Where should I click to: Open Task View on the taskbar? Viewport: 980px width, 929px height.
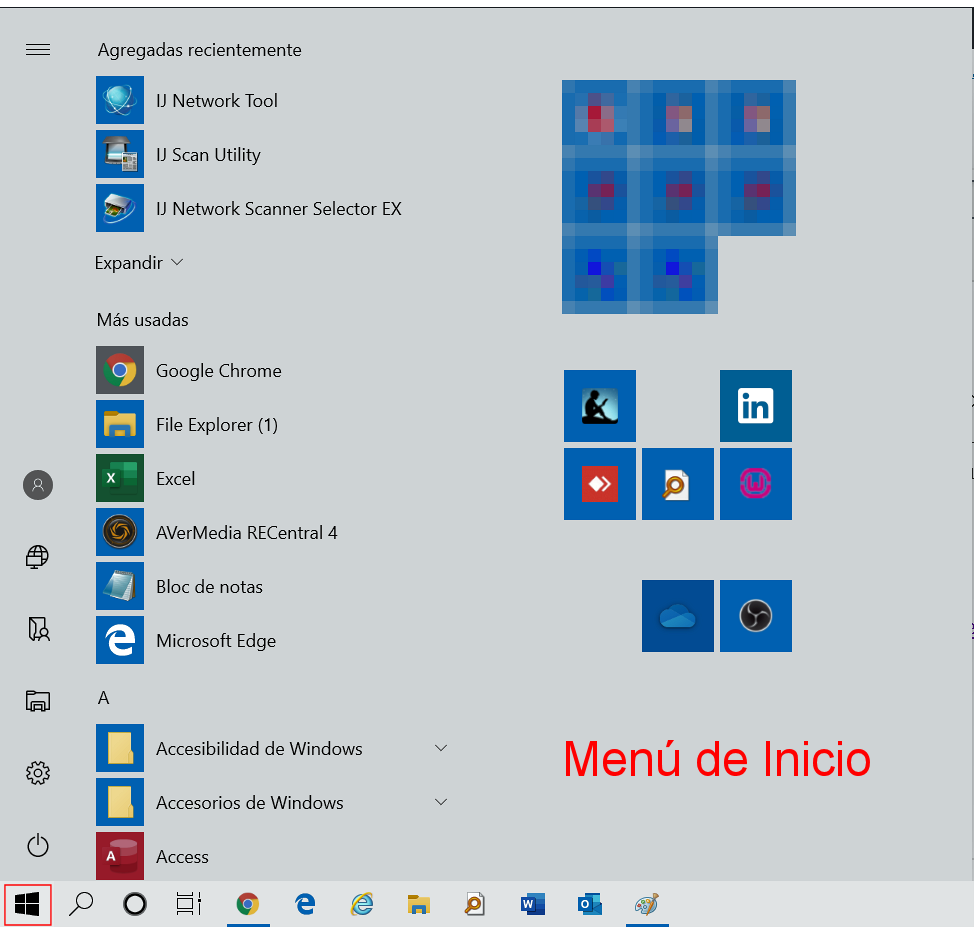pyautogui.click(x=189, y=904)
